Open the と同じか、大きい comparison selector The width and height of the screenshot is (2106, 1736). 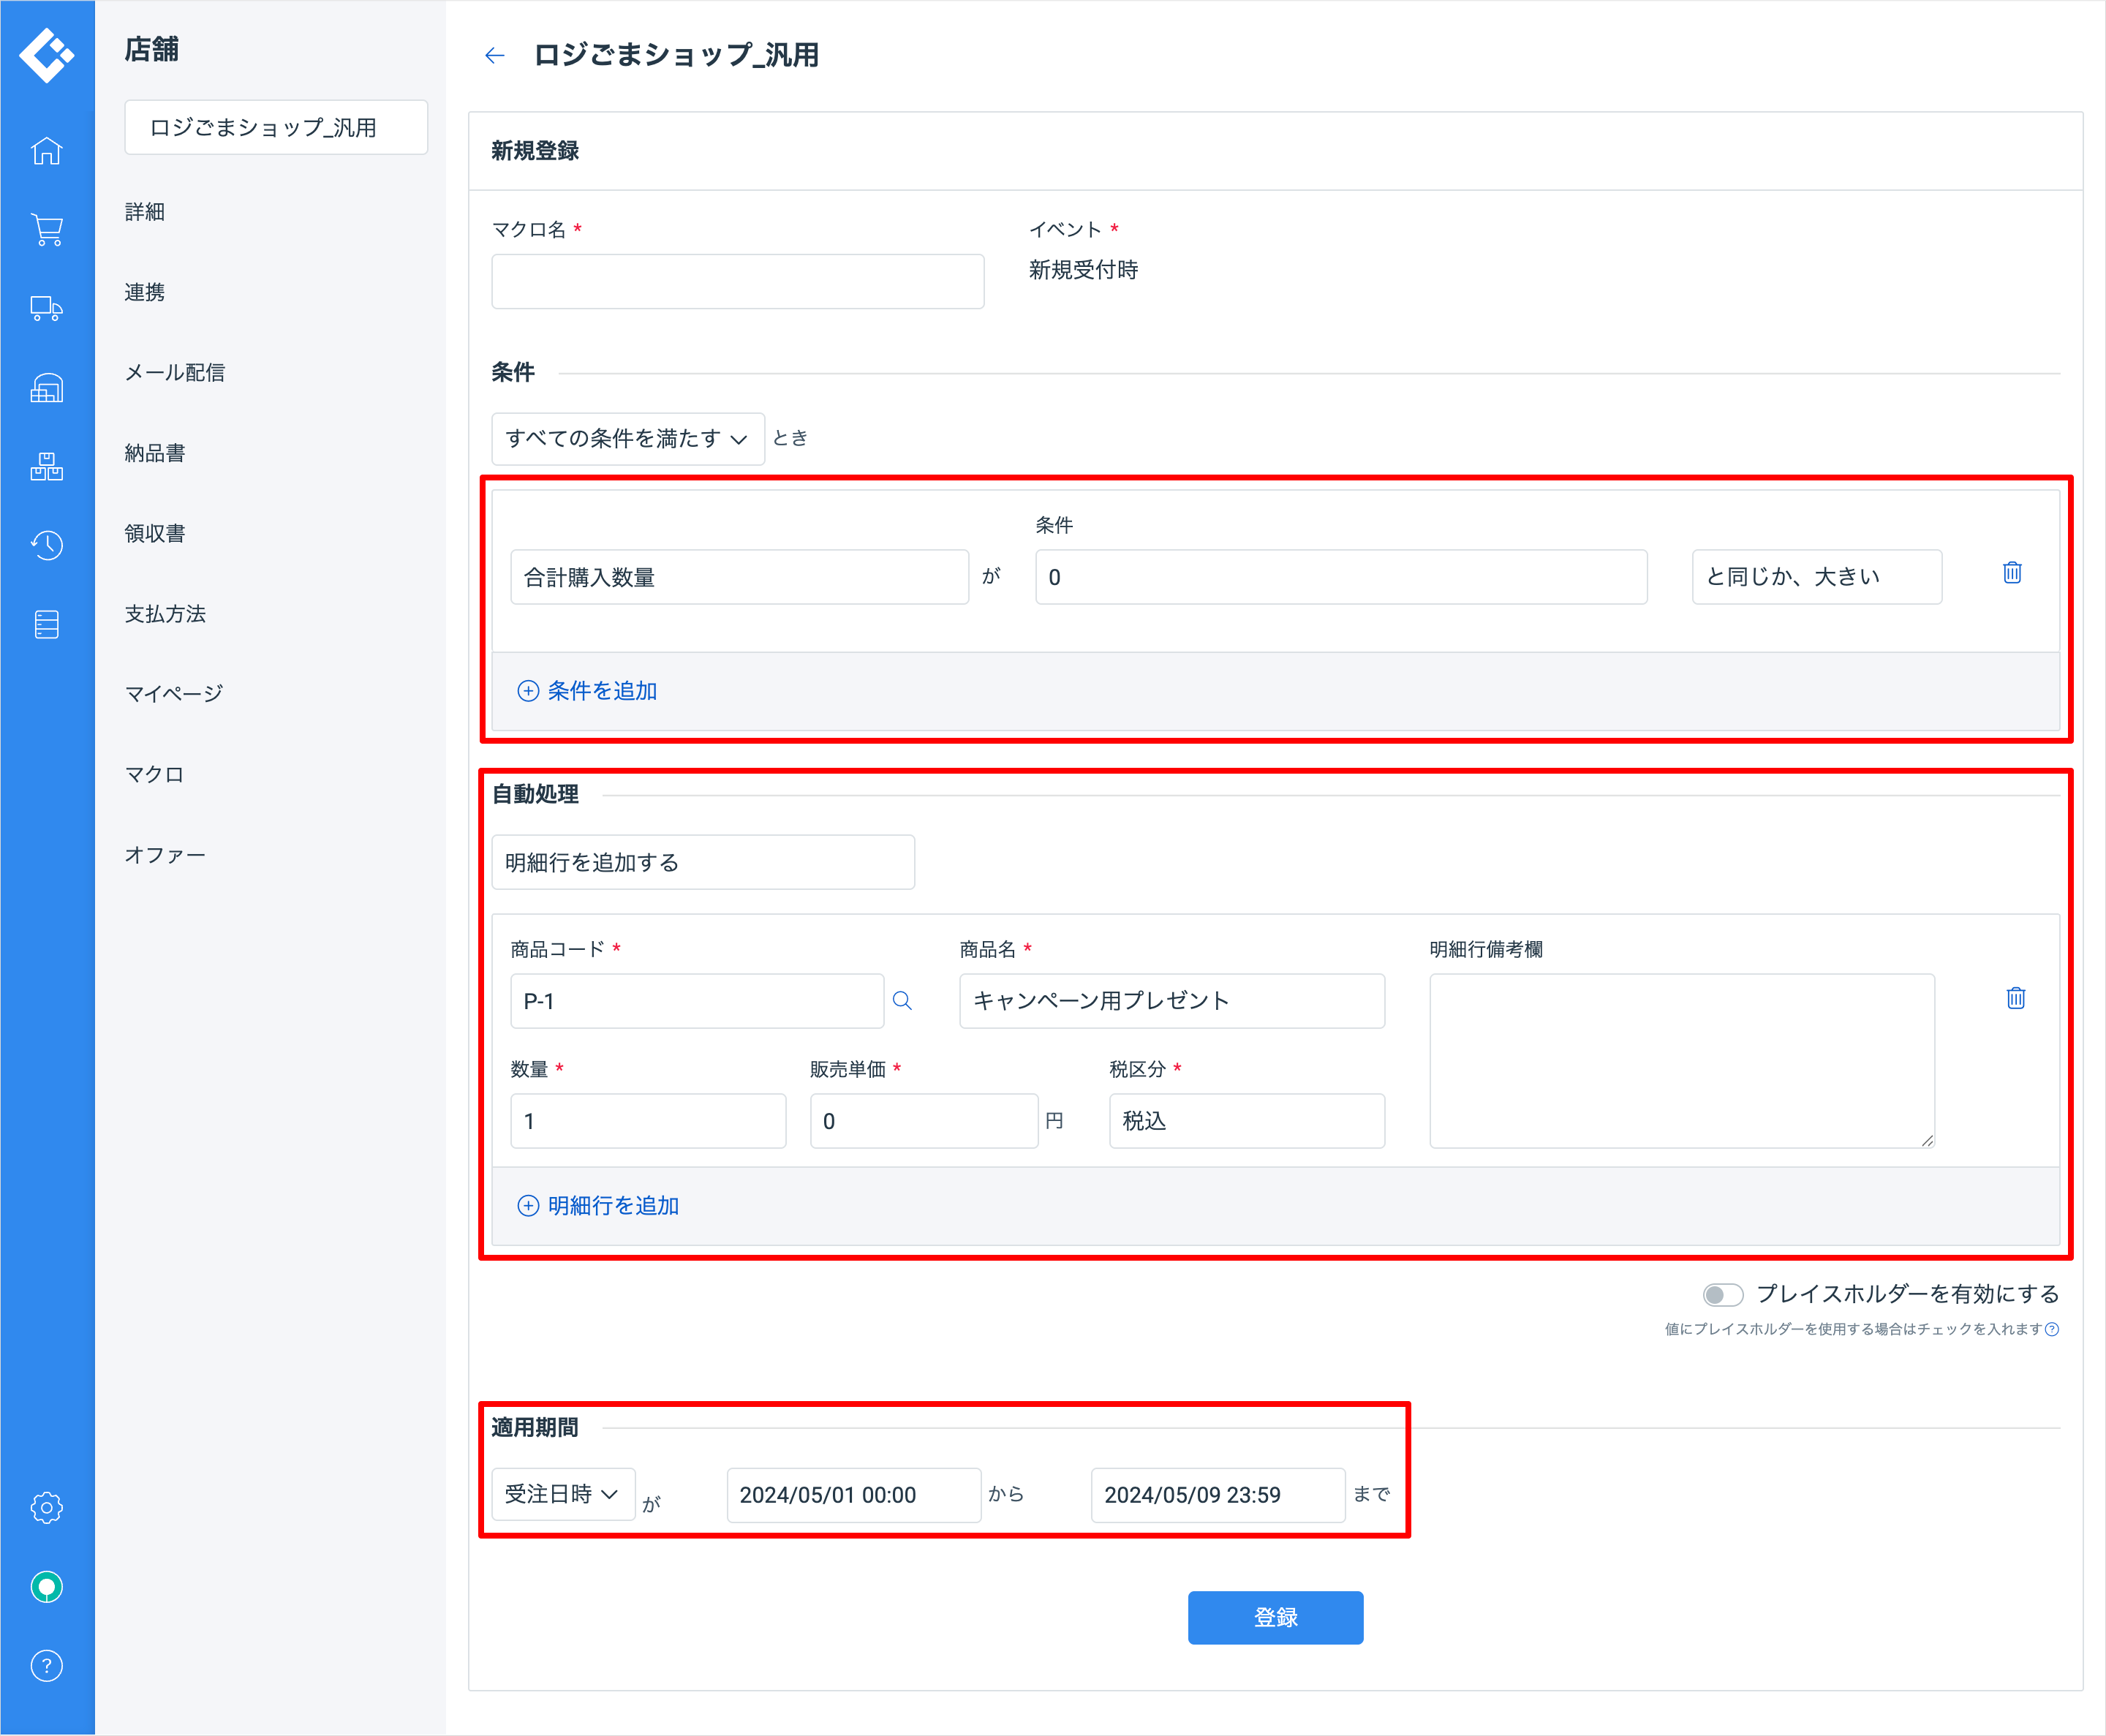tap(1816, 577)
